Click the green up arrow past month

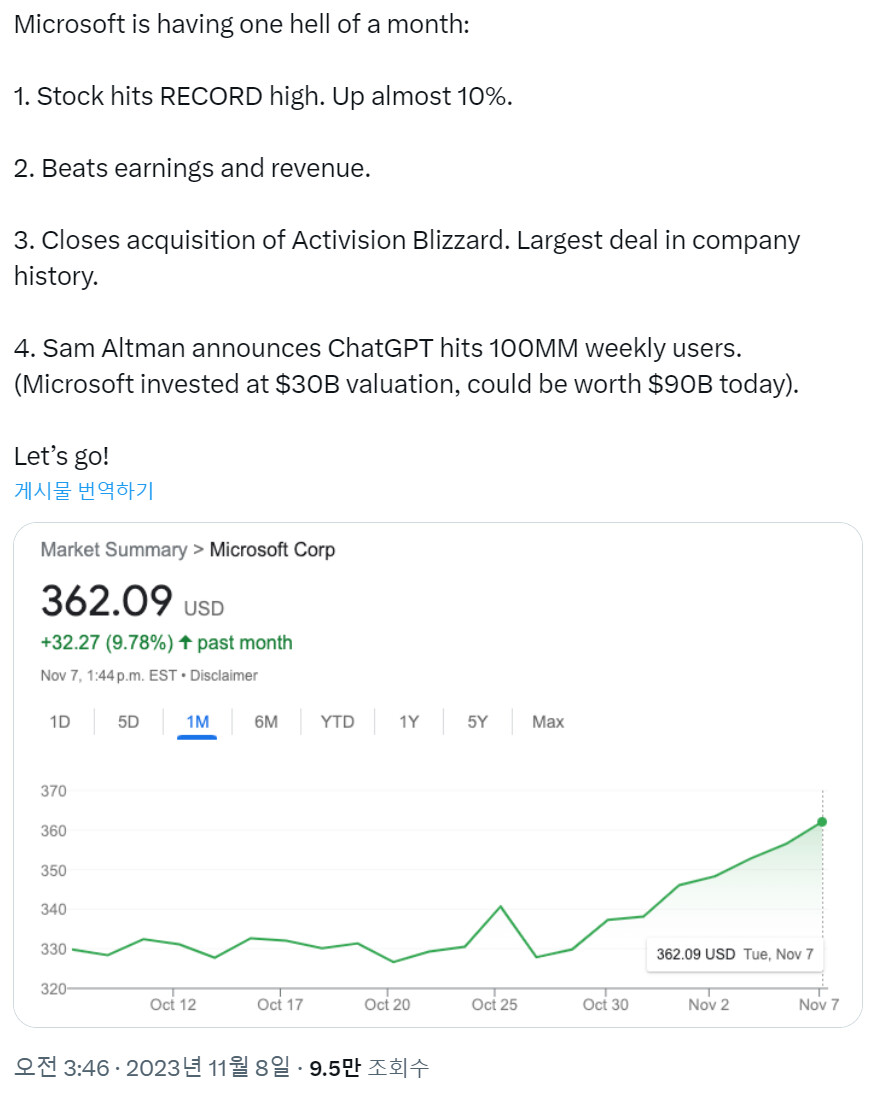[185, 642]
